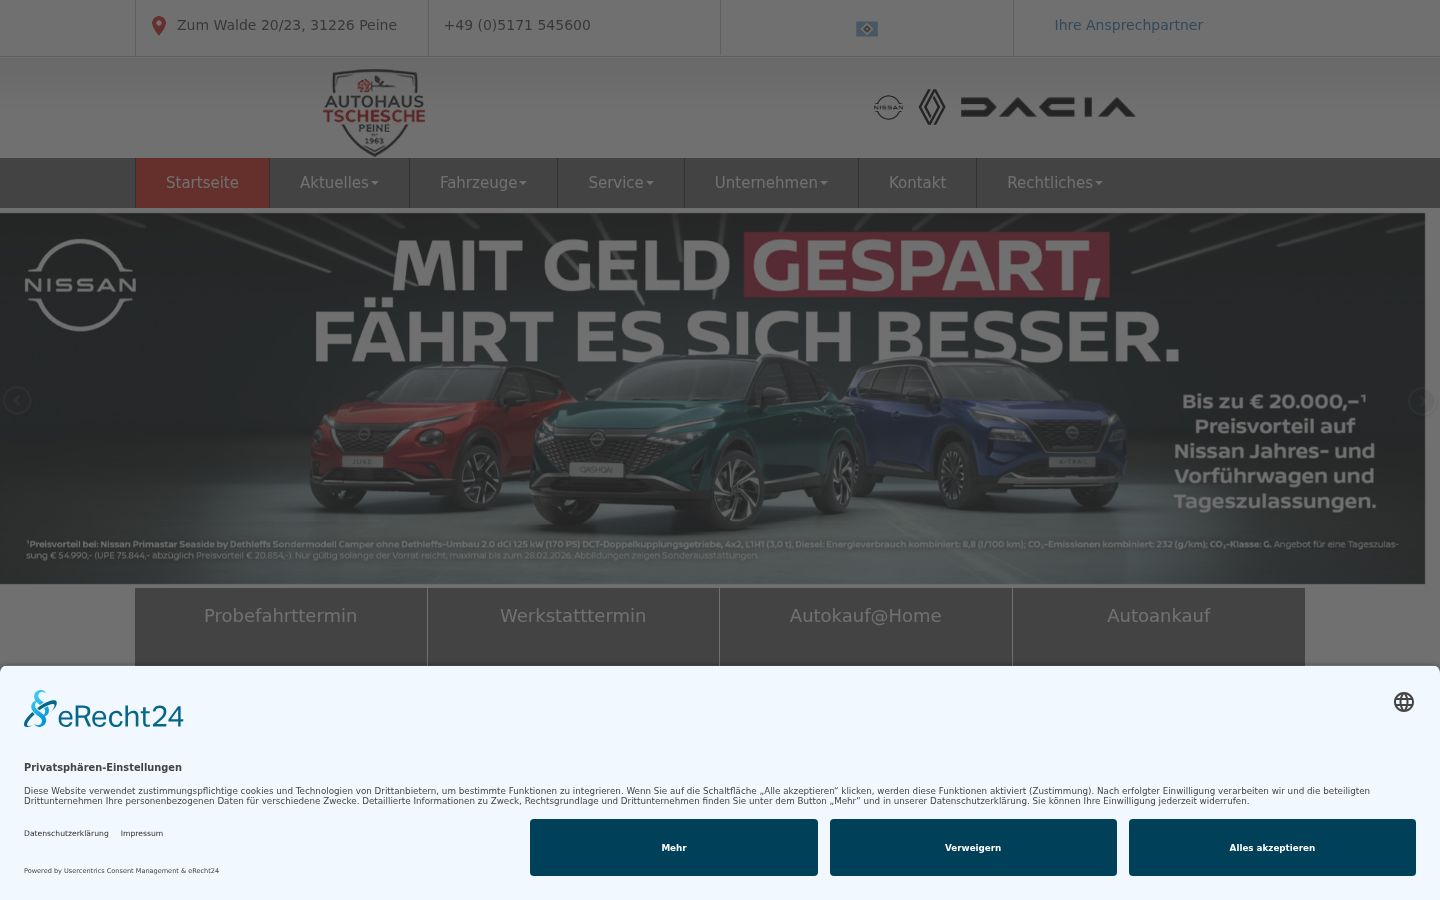The image size is (1440, 900).
Task: Click the Mehr button in consent banner
Action: coord(674,848)
